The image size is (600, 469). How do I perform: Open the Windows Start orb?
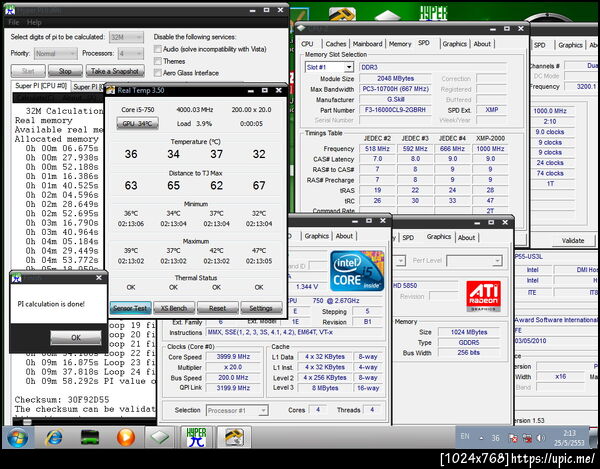tap(17, 437)
